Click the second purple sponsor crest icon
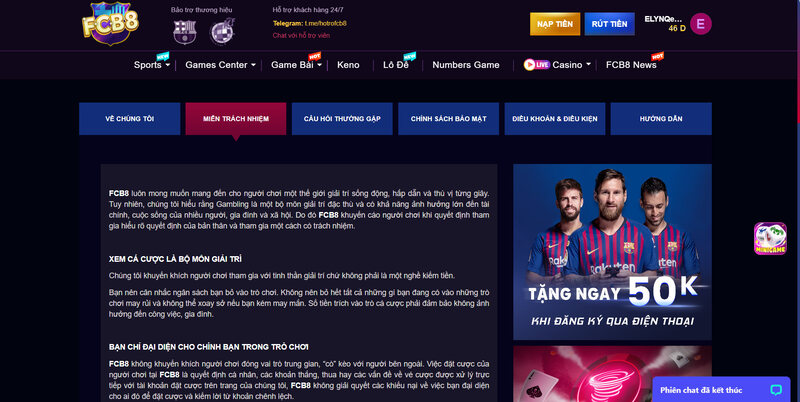This screenshot has height=402, width=800. click(222, 32)
